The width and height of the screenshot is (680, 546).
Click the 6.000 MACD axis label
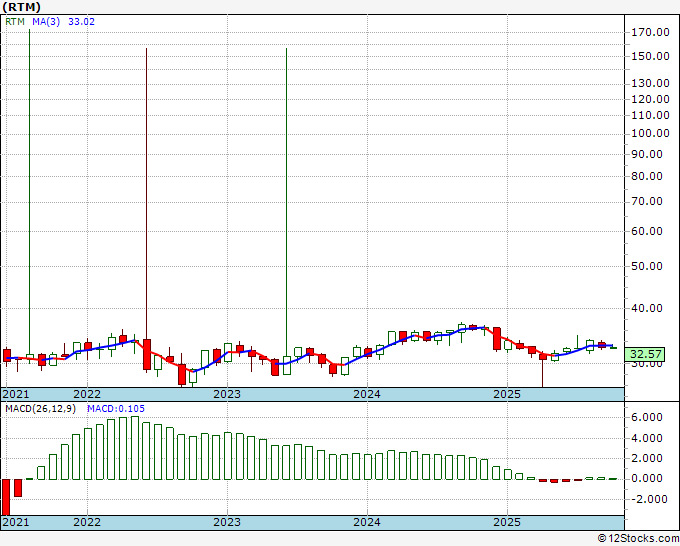tap(647, 418)
